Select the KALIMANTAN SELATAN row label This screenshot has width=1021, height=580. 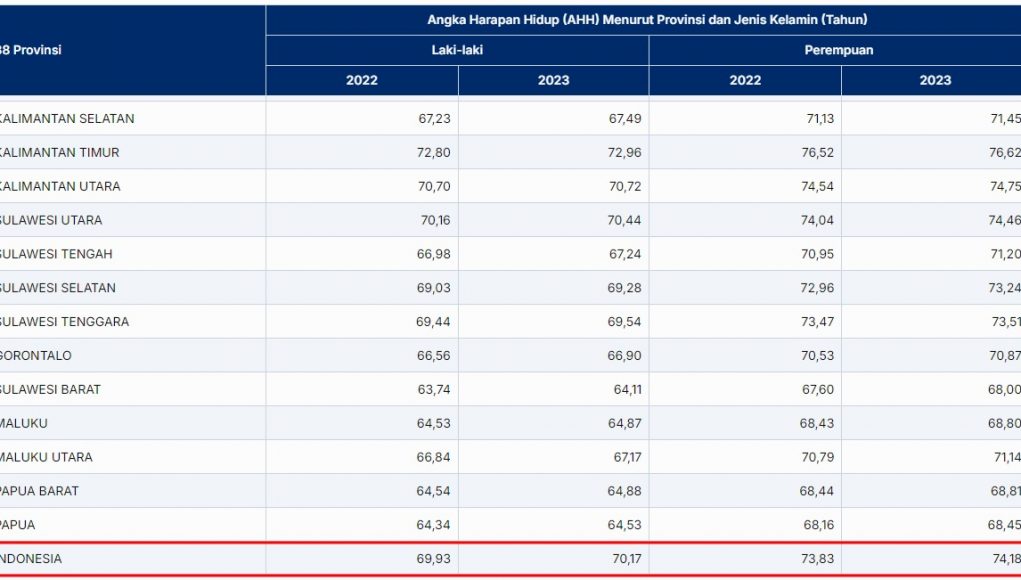point(68,118)
